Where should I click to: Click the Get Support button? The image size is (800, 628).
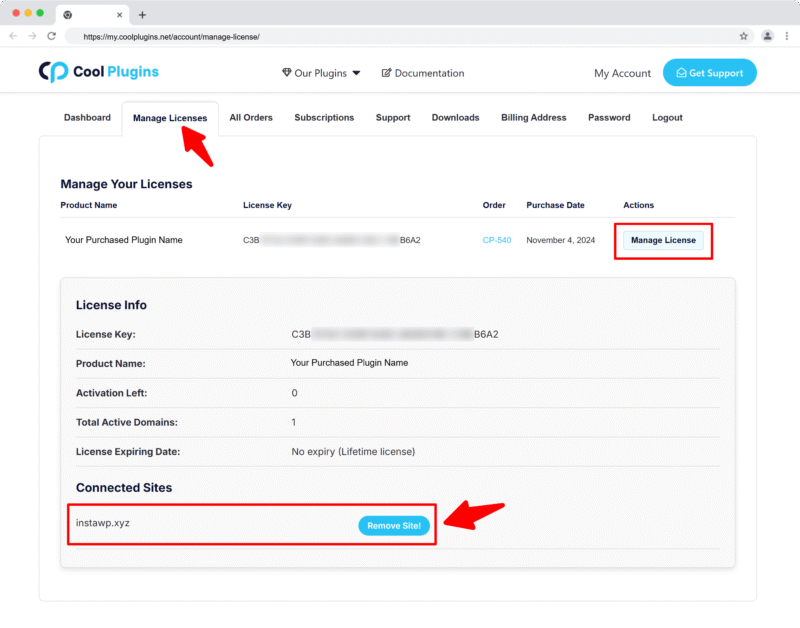point(710,73)
